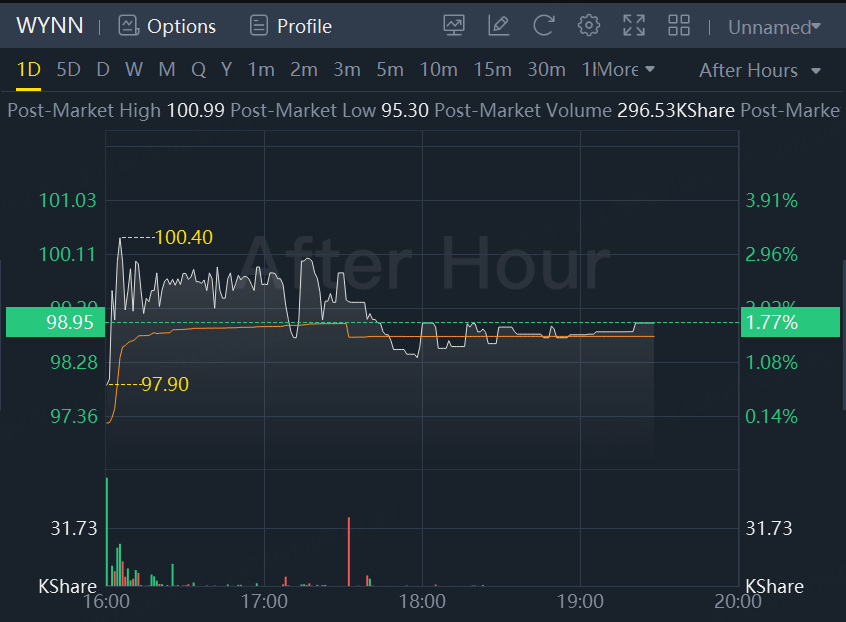Select the W weekly interval
The height and width of the screenshot is (622, 846).
click(x=134, y=70)
